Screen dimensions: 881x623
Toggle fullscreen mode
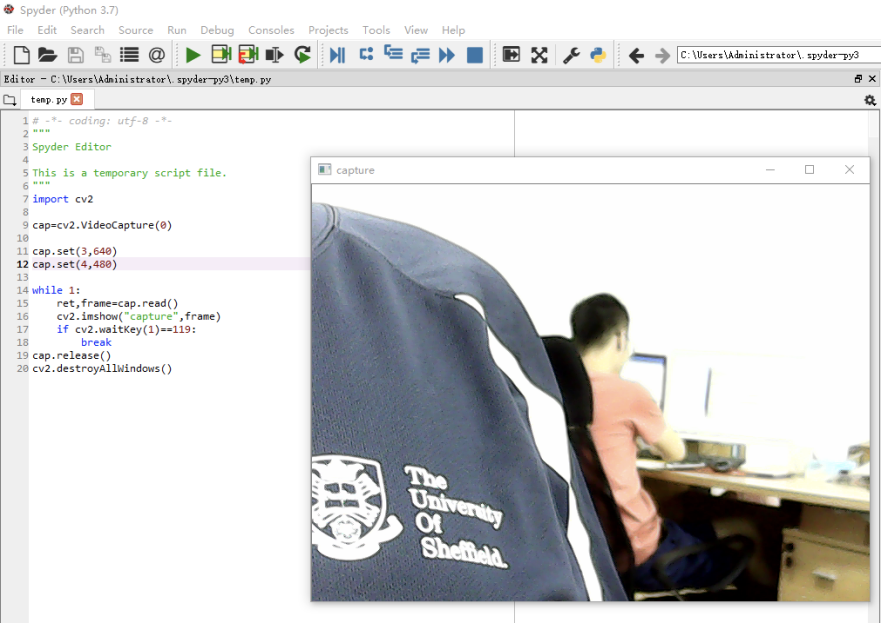(x=539, y=55)
